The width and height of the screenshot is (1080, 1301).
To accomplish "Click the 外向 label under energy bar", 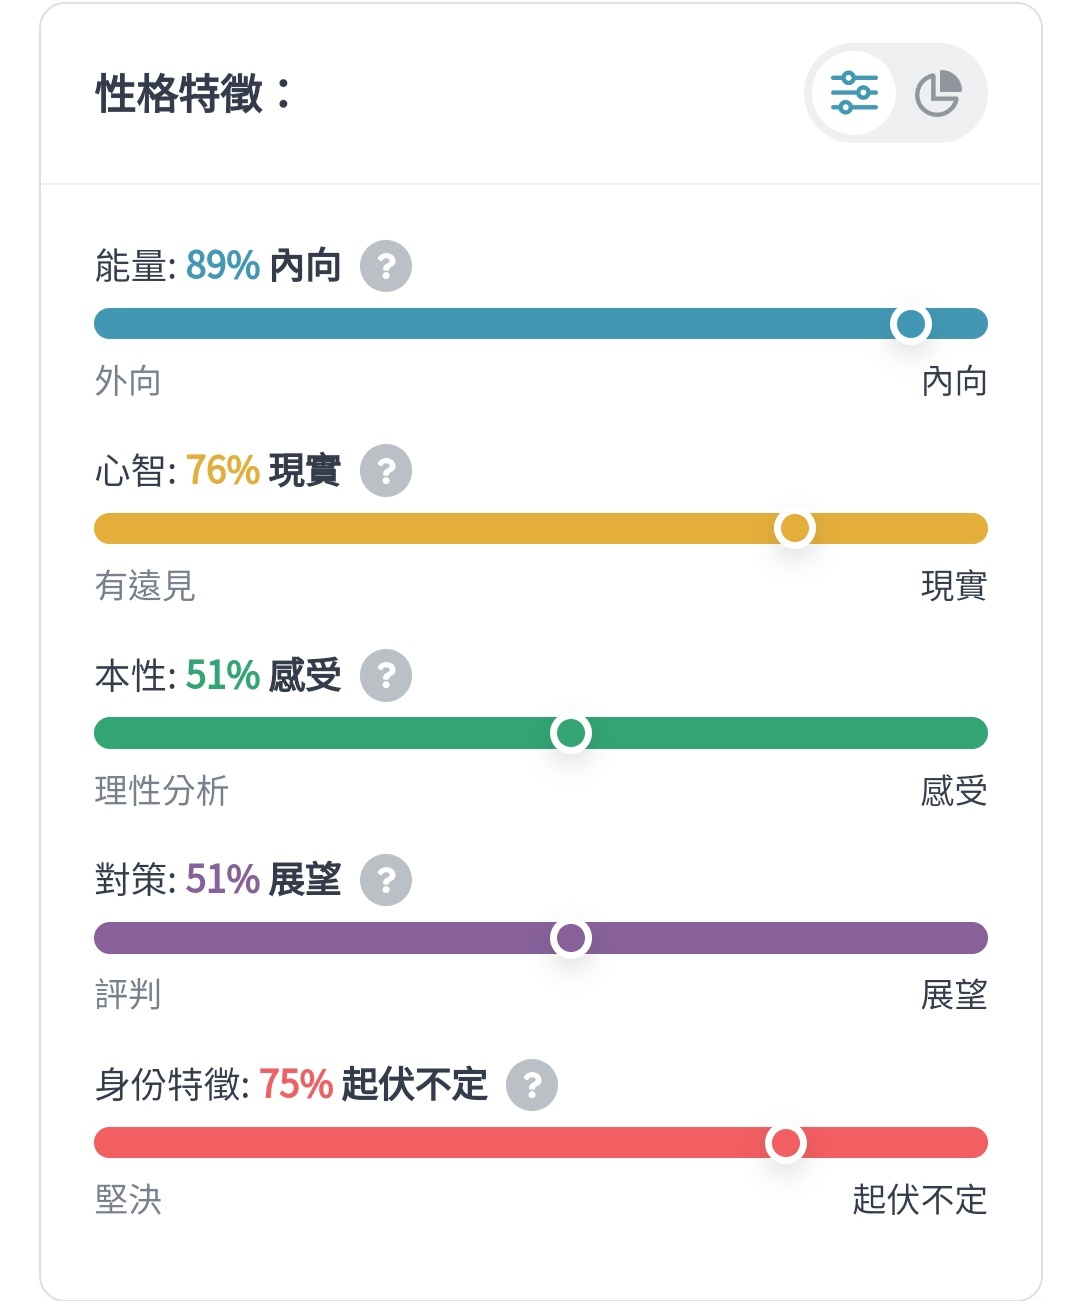I will tap(128, 381).
